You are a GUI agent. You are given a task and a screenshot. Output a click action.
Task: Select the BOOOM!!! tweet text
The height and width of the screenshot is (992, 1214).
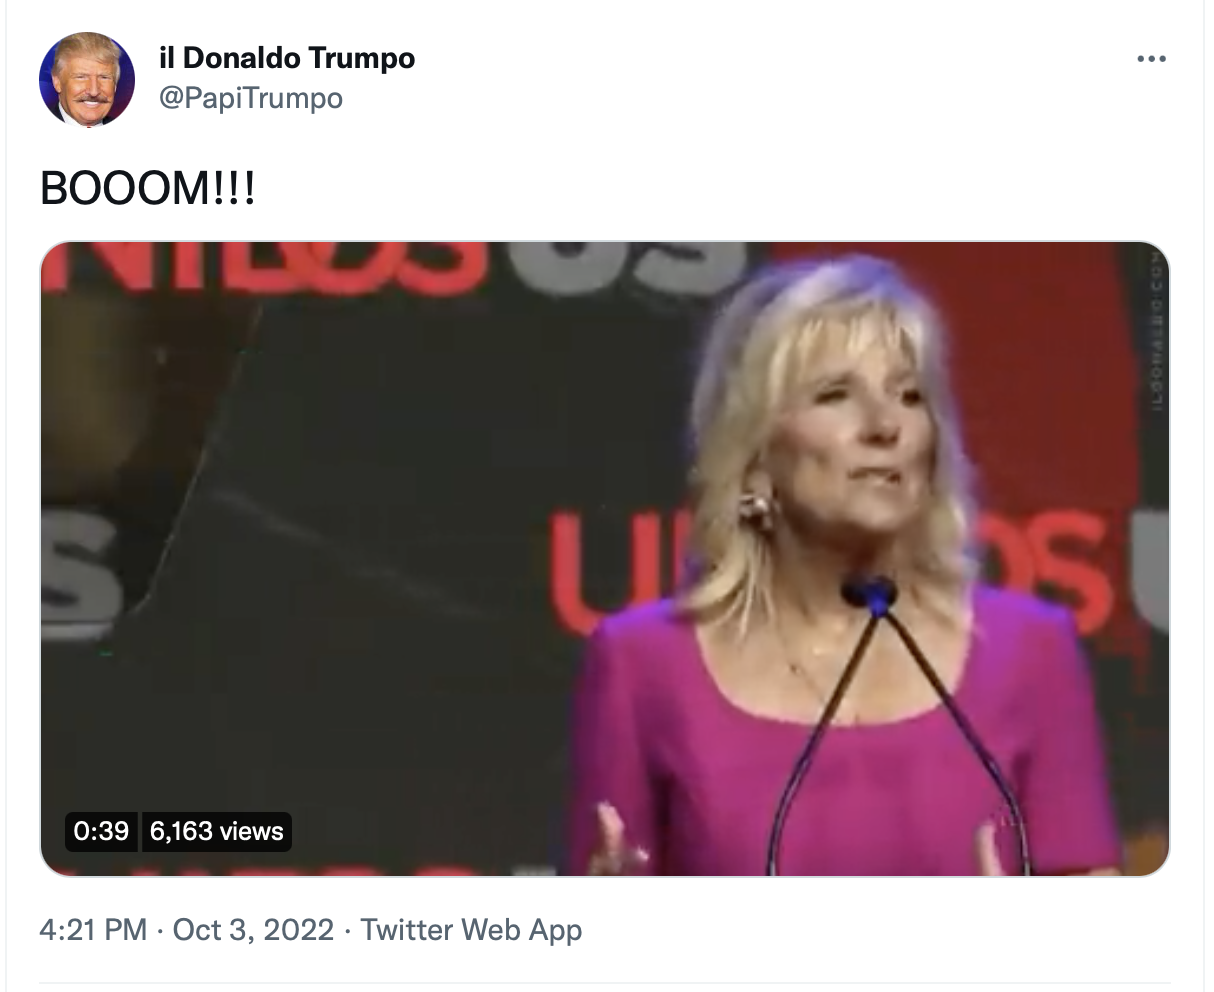point(148,188)
